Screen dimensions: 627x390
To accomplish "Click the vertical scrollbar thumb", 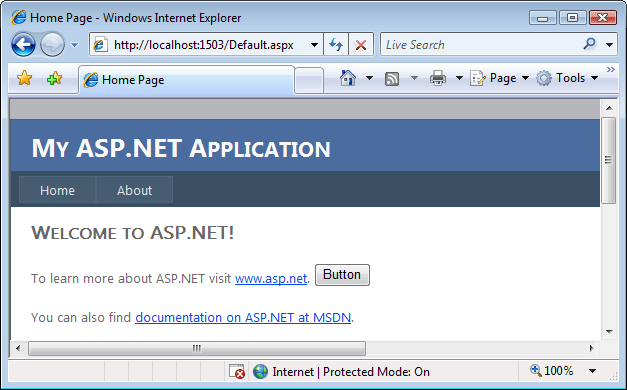I will (609, 160).
